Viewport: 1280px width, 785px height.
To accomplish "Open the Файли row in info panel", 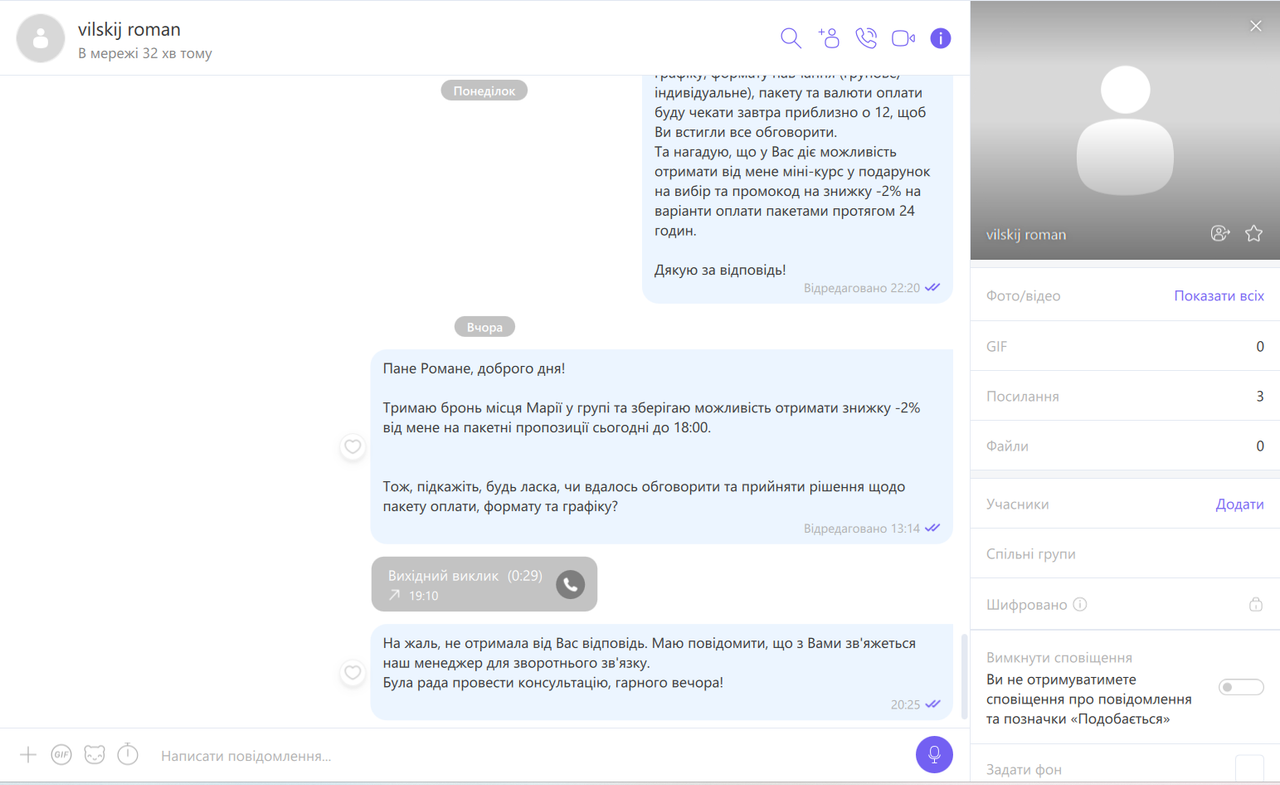I will point(1125,446).
